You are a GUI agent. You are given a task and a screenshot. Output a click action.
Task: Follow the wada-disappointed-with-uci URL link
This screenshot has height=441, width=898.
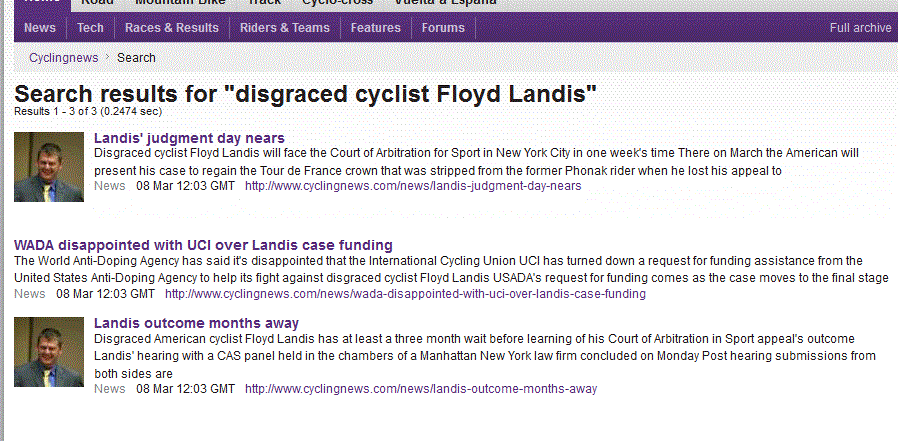coord(405,294)
